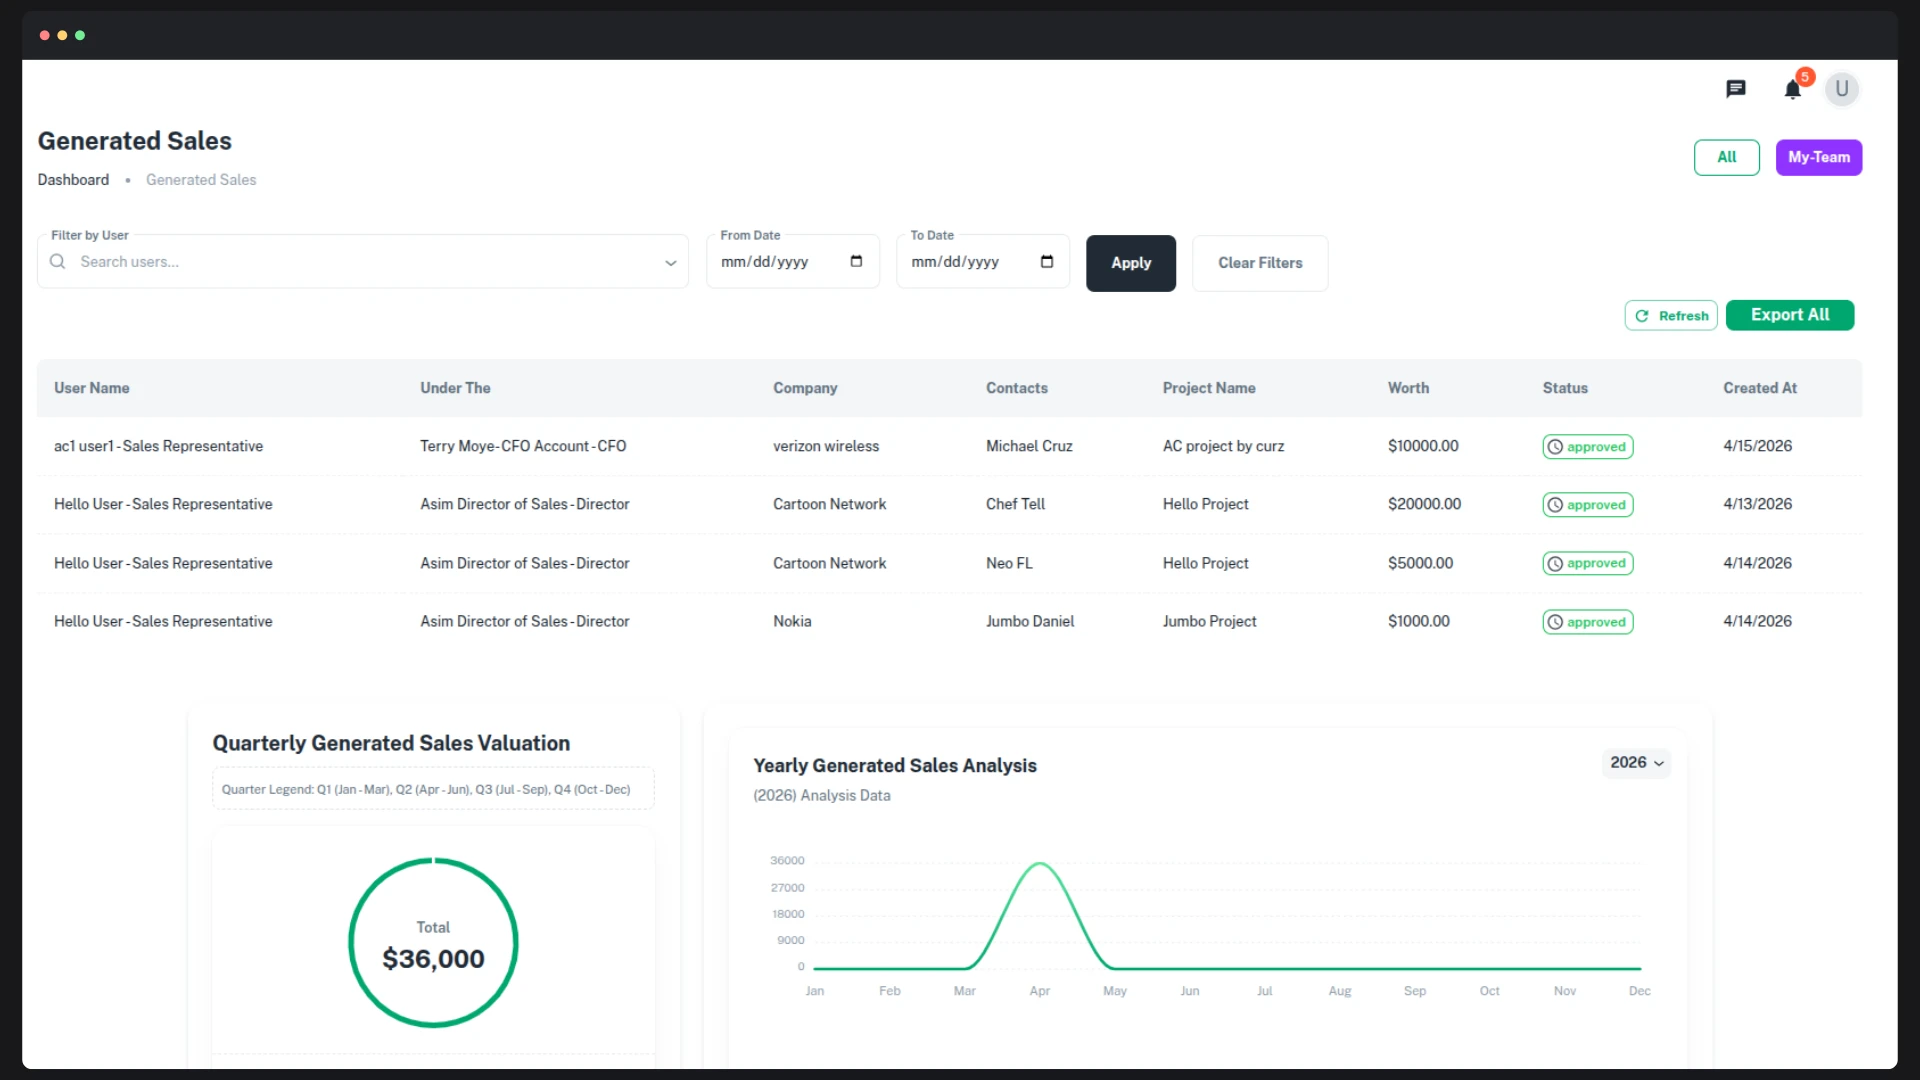1920x1080 pixels.
Task: Select the ac1 user1-Sales Representative row name
Action: point(158,446)
